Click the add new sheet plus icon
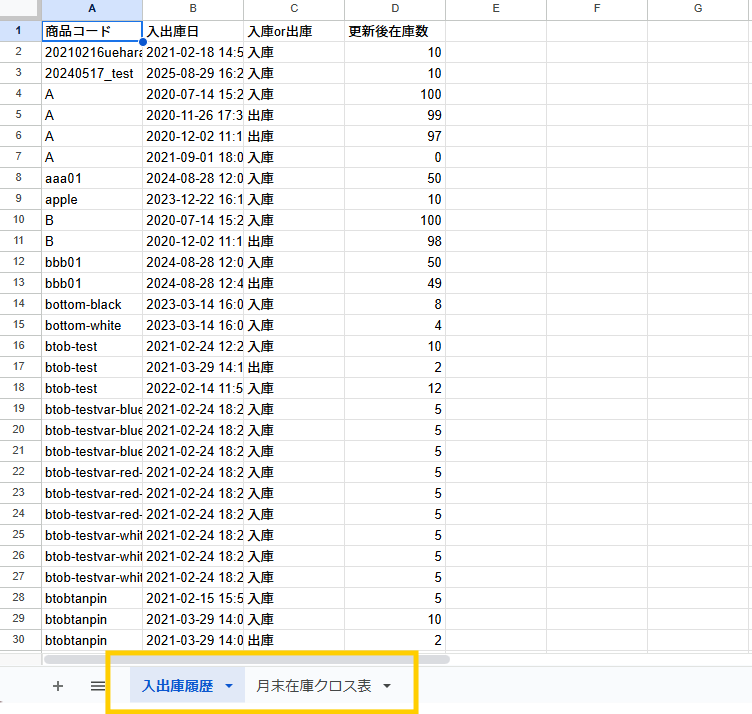The width and height of the screenshot is (752, 714). 57,686
